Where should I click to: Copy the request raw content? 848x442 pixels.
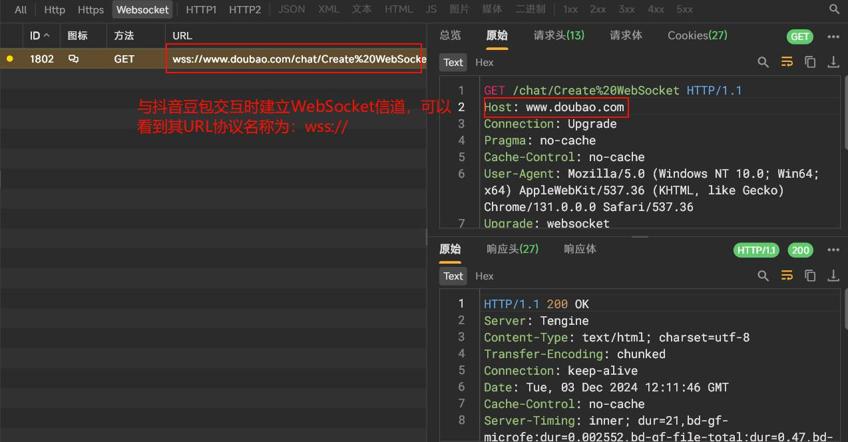(x=810, y=62)
